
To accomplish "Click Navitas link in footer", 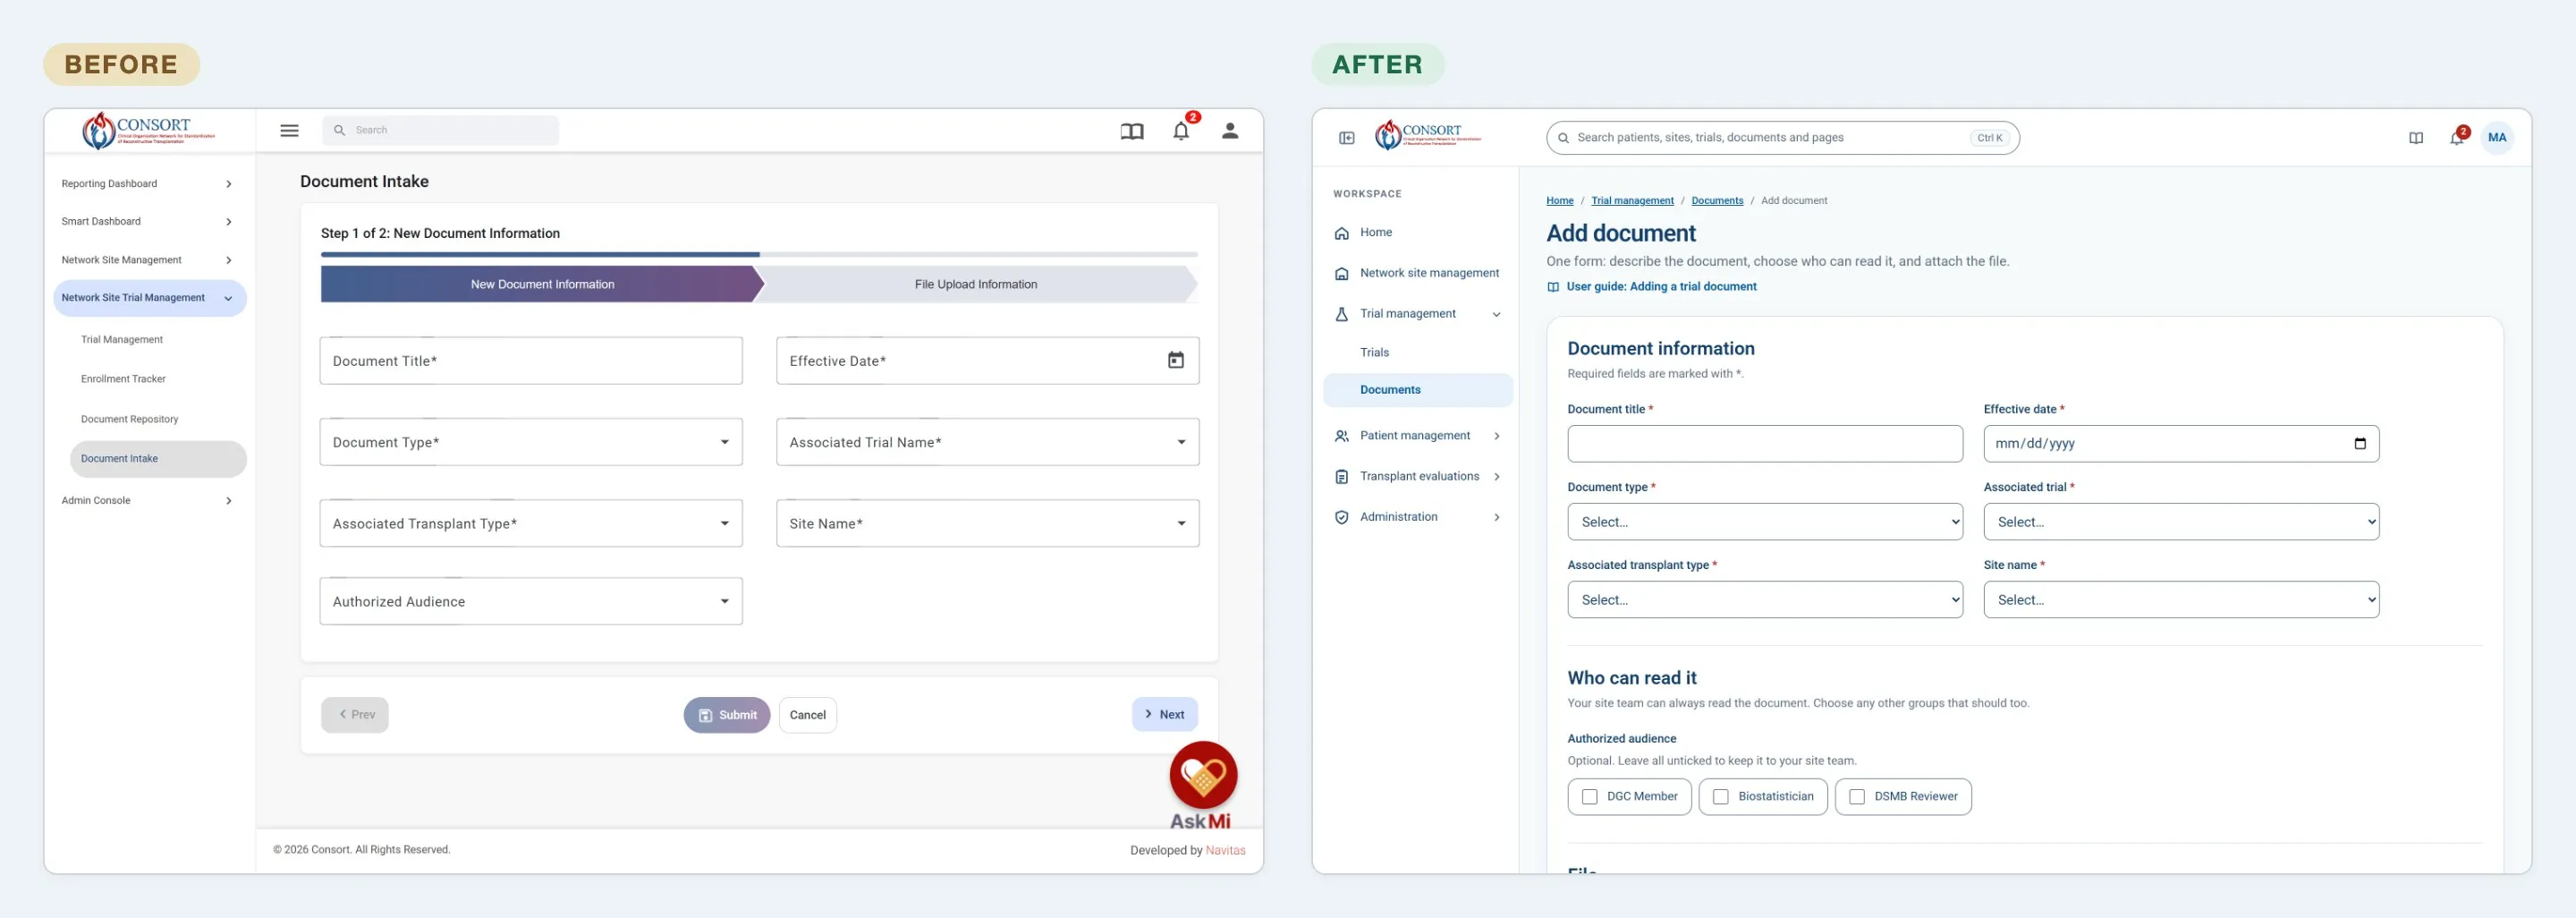I will click(x=1225, y=851).
